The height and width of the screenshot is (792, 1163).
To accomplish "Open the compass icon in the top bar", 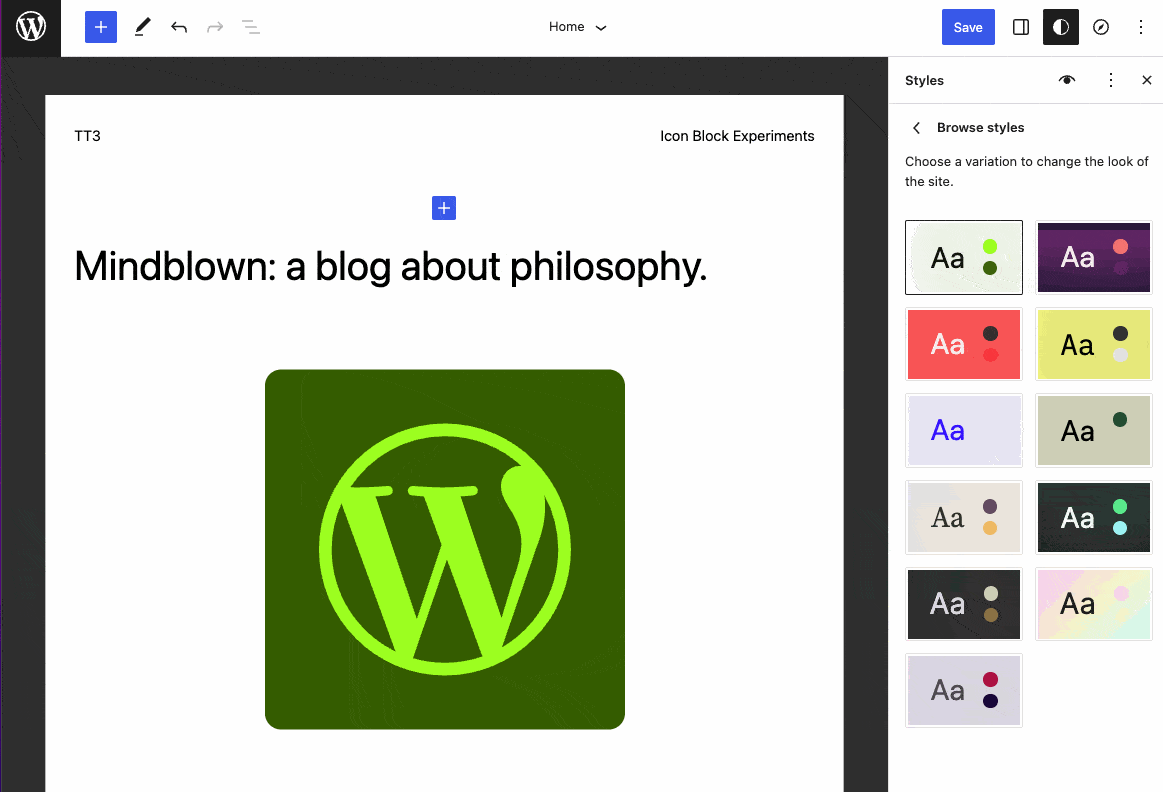I will pos(1101,28).
